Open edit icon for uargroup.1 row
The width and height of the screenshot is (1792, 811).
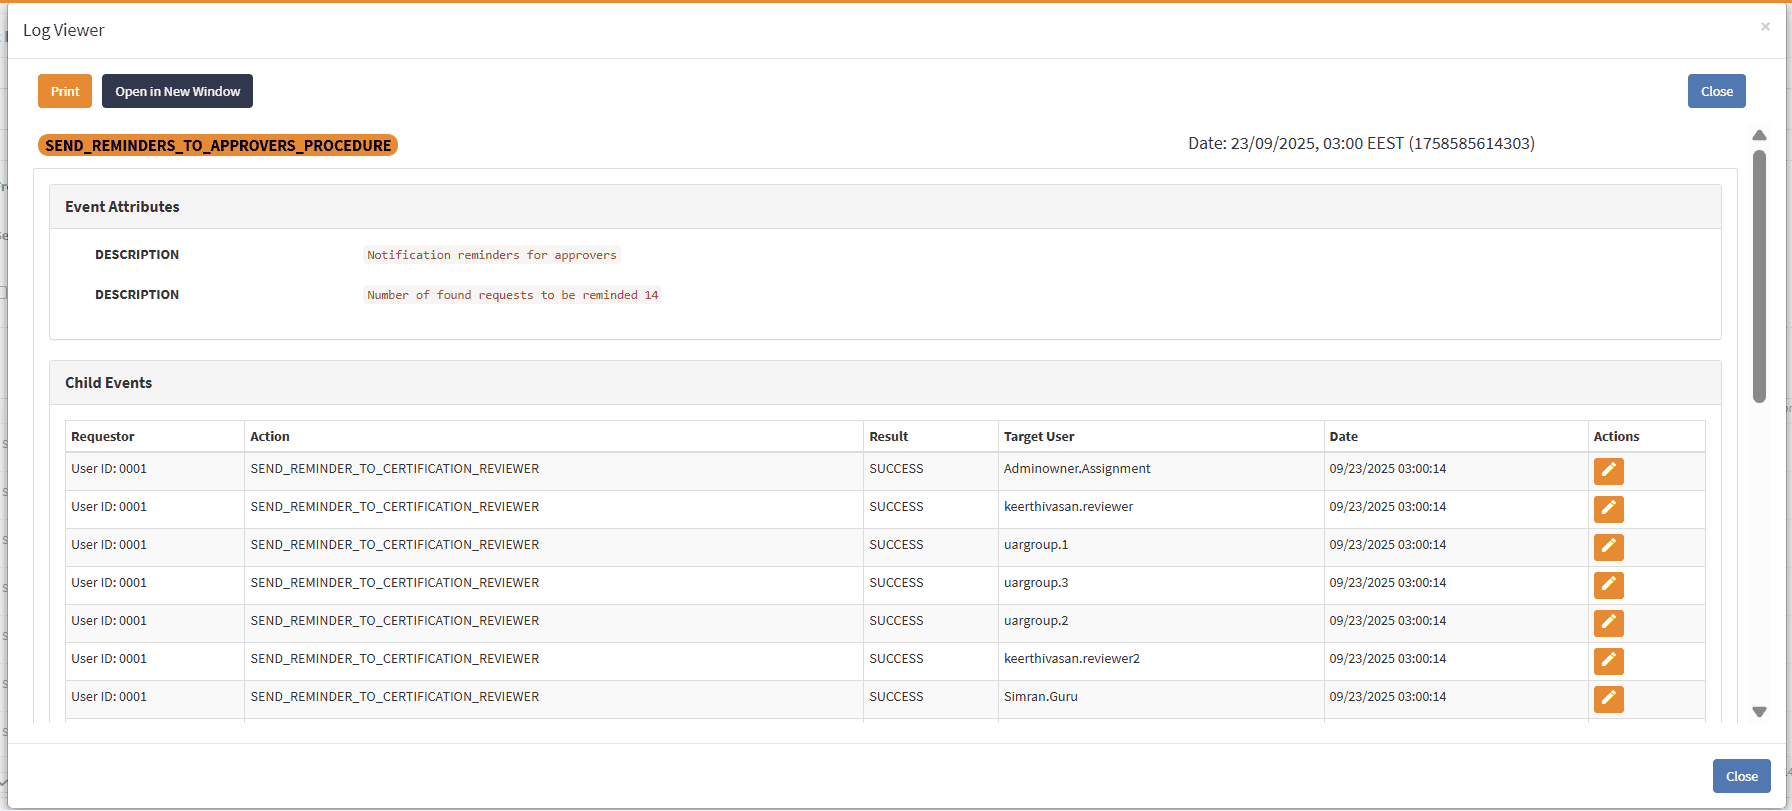tap(1608, 547)
